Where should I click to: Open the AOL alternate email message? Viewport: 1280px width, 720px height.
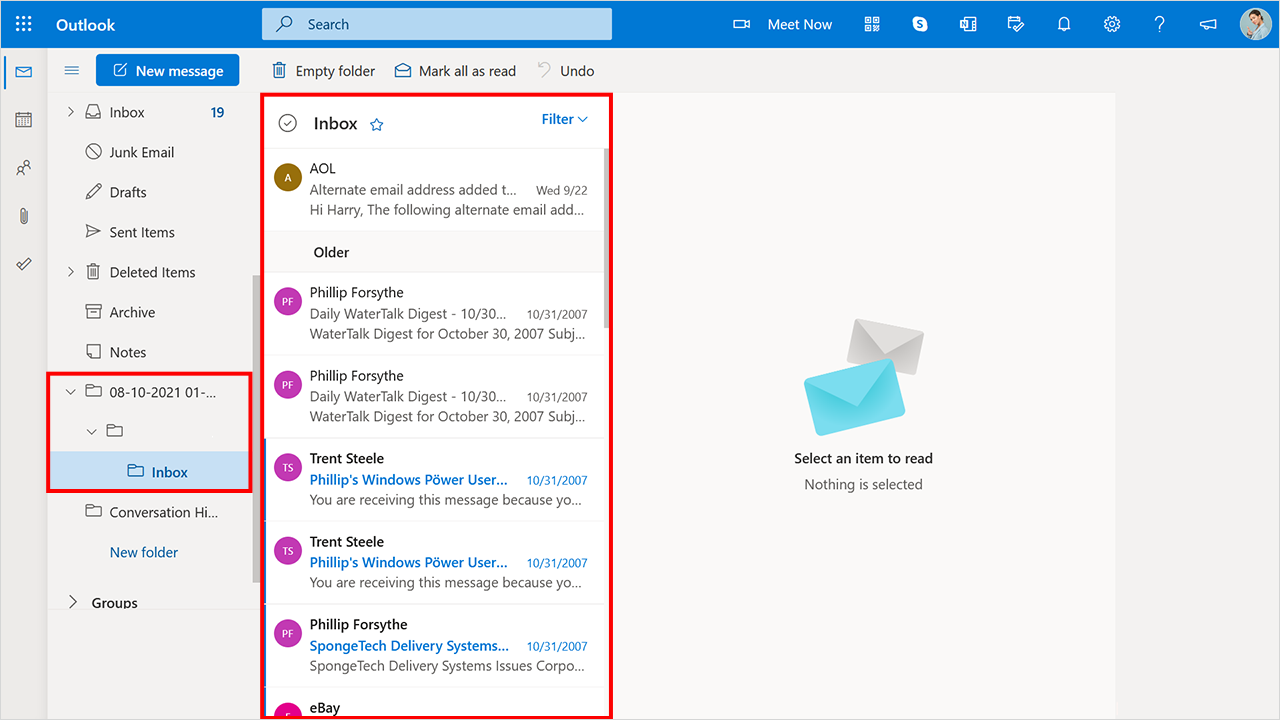pyautogui.click(x=436, y=190)
